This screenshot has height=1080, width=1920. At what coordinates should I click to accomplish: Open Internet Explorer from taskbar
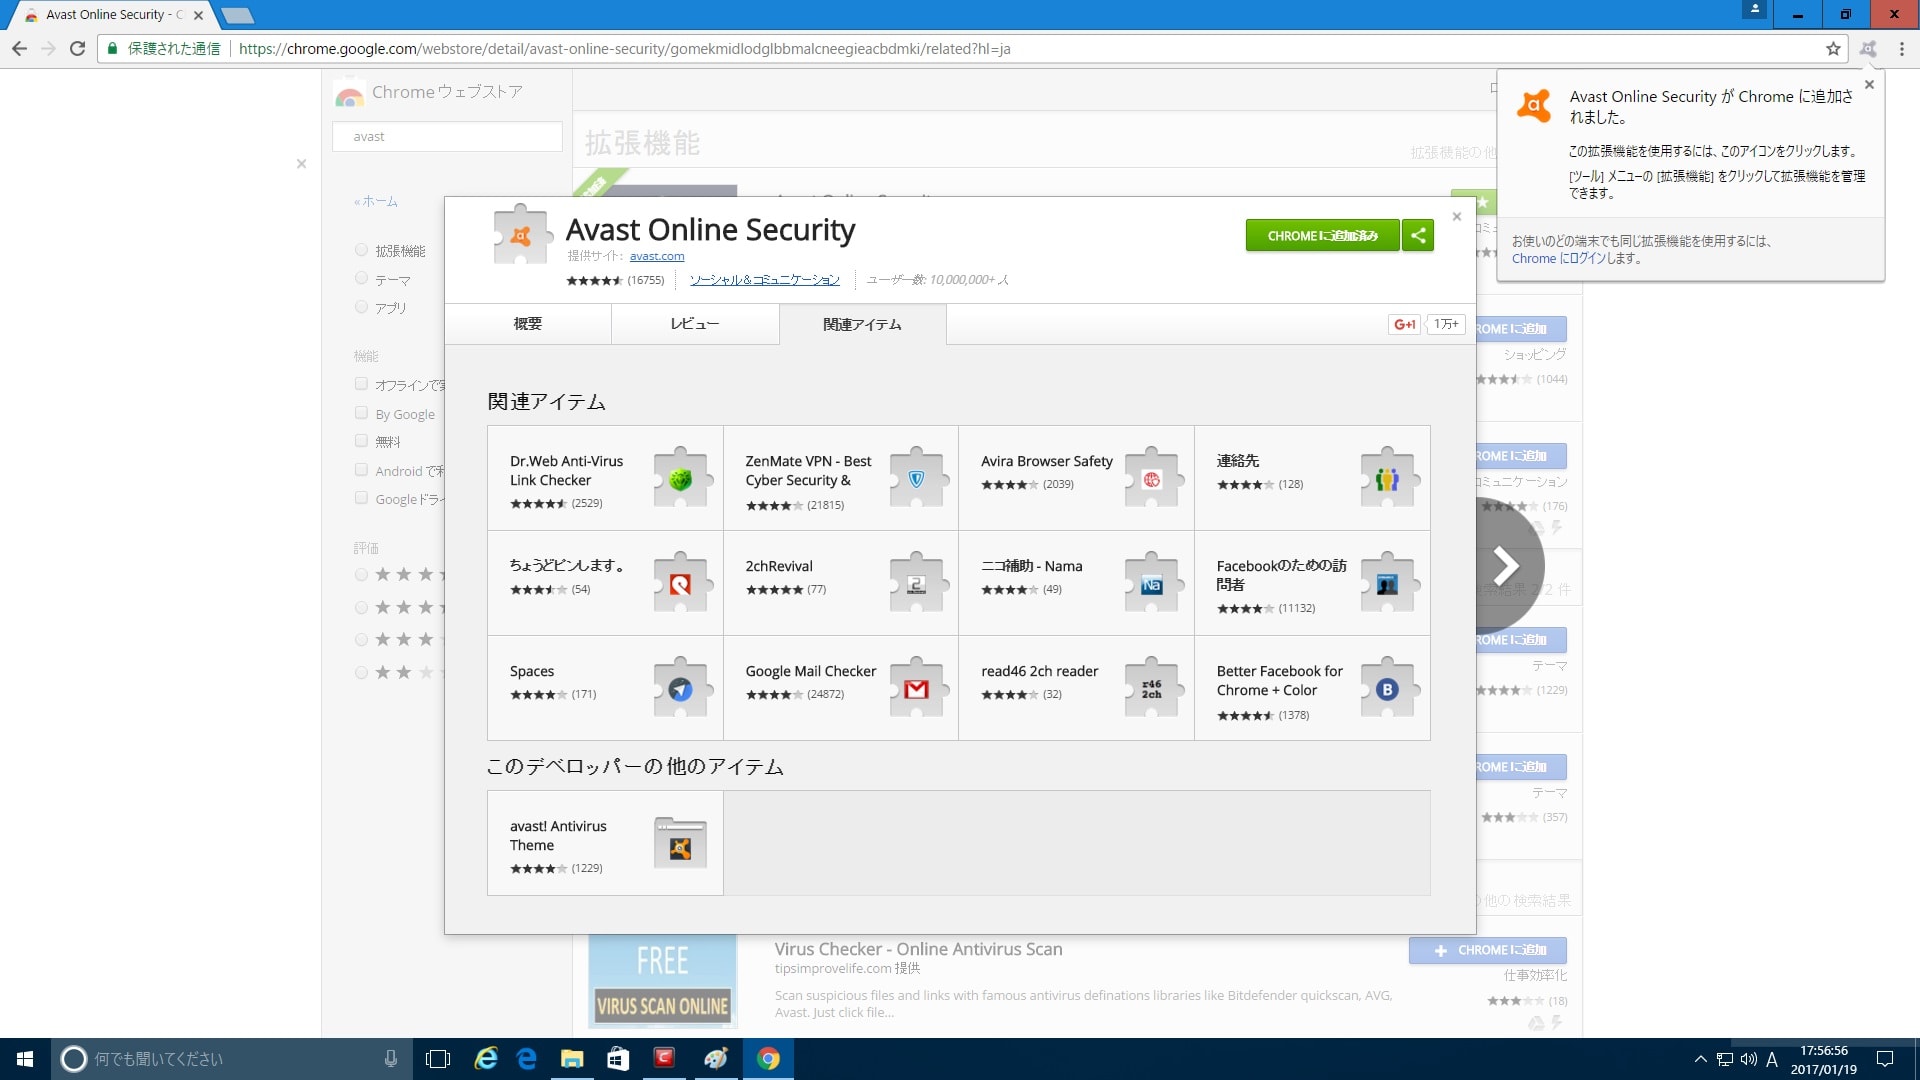485,1059
